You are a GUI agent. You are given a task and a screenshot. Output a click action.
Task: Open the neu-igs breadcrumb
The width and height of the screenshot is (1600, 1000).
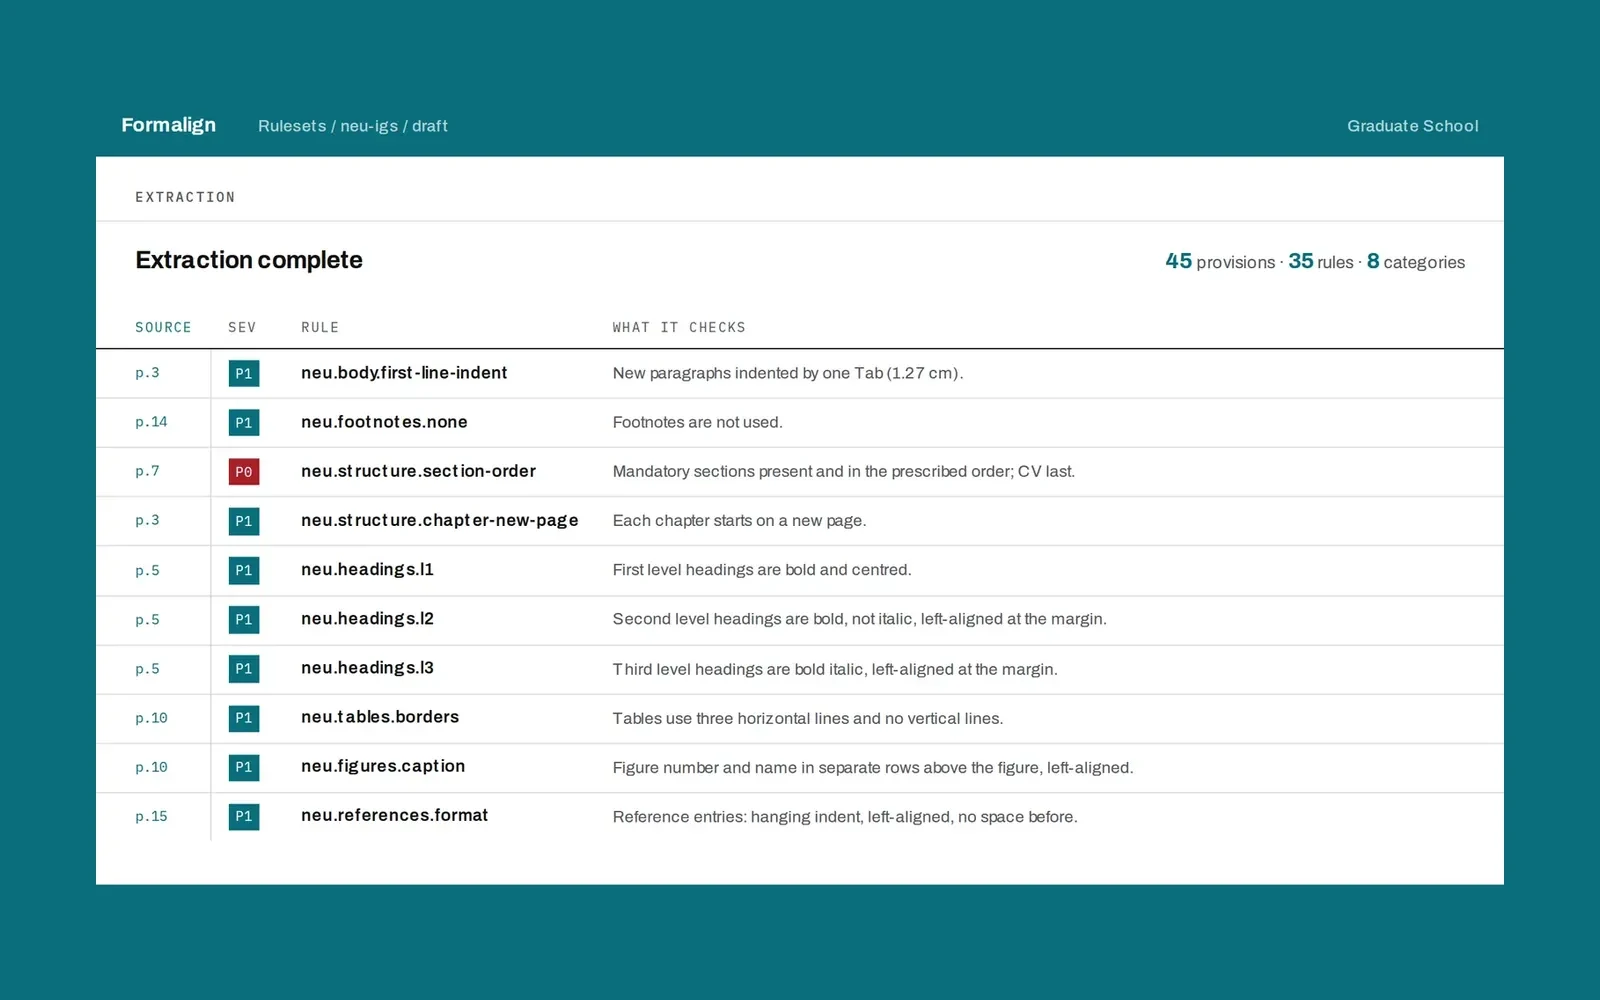click(x=369, y=126)
